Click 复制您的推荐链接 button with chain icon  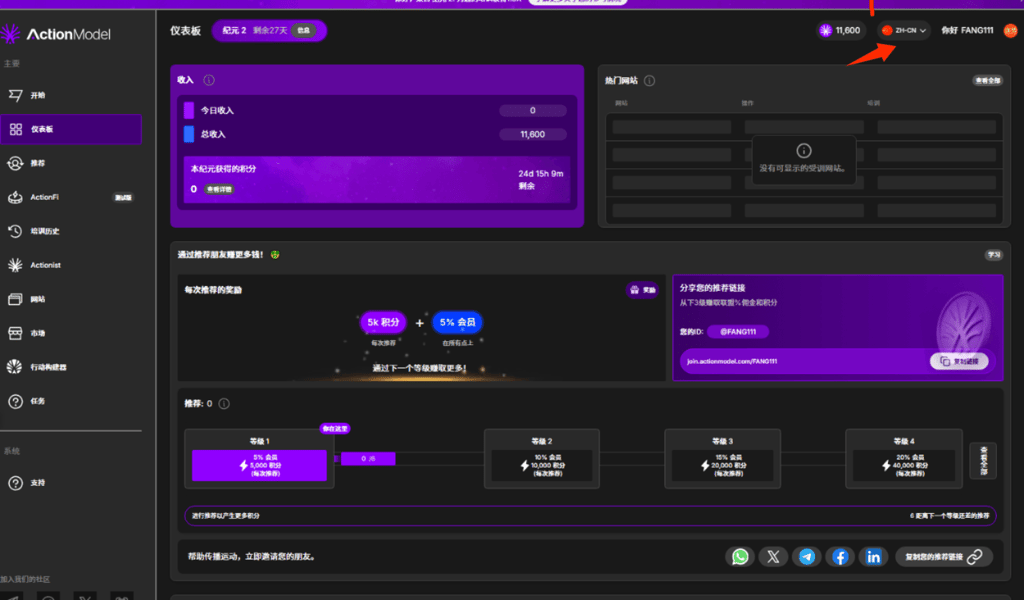(944, 556)
